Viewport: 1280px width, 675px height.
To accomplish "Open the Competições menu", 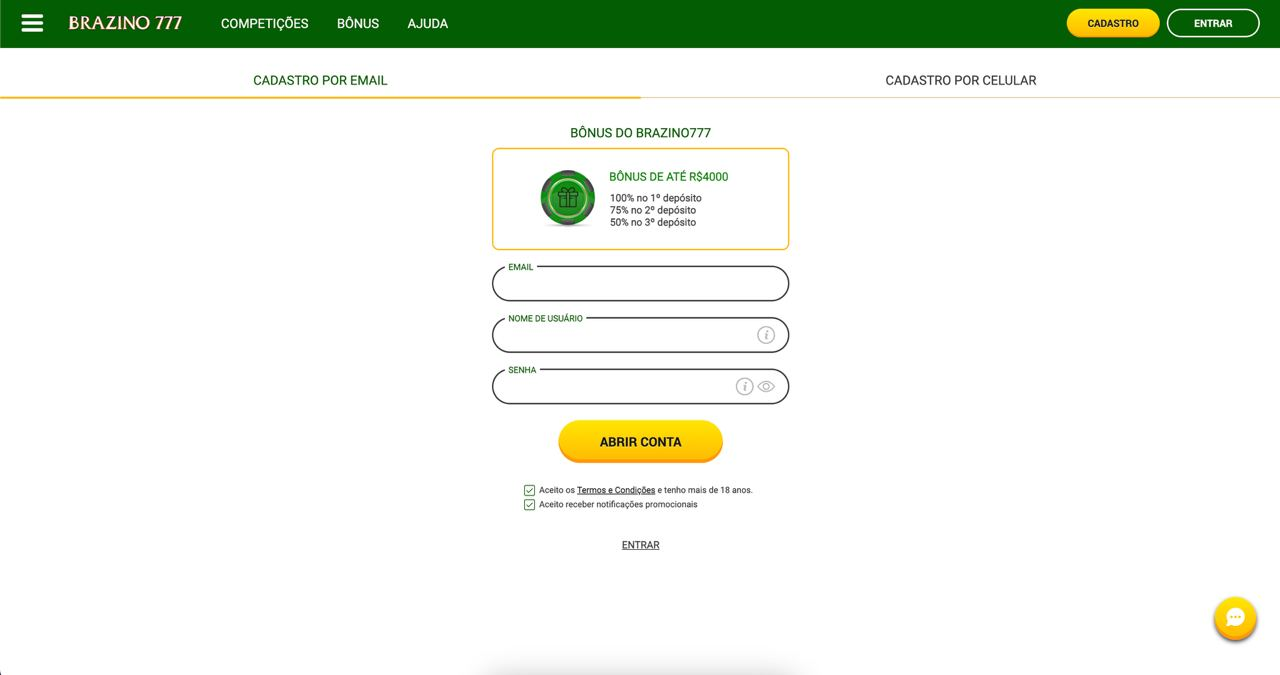I will [x=265, y=23].
